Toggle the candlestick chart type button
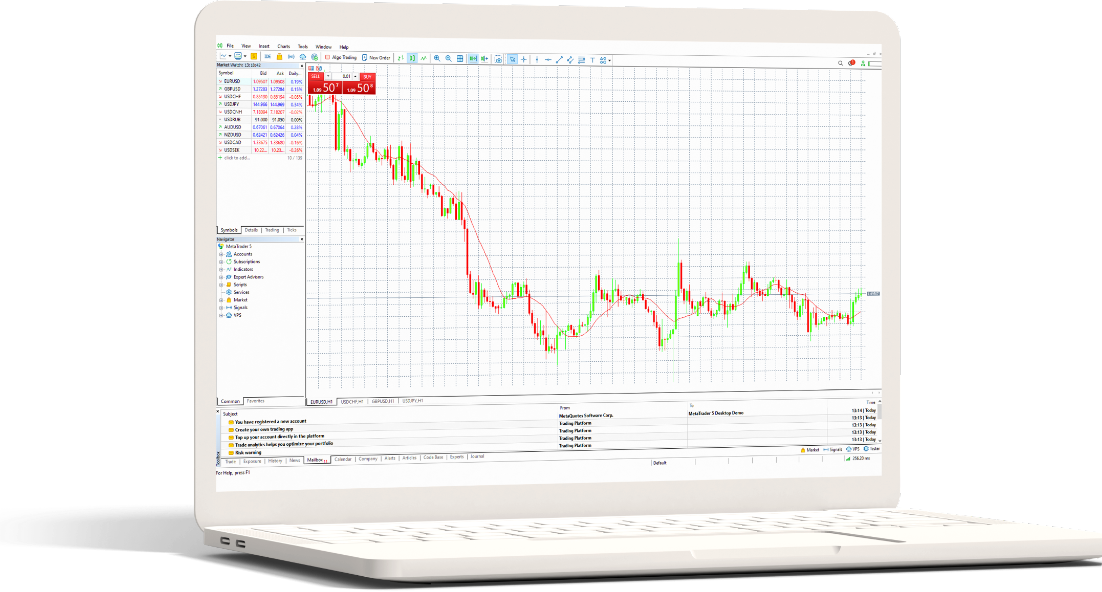 (411, 58)
